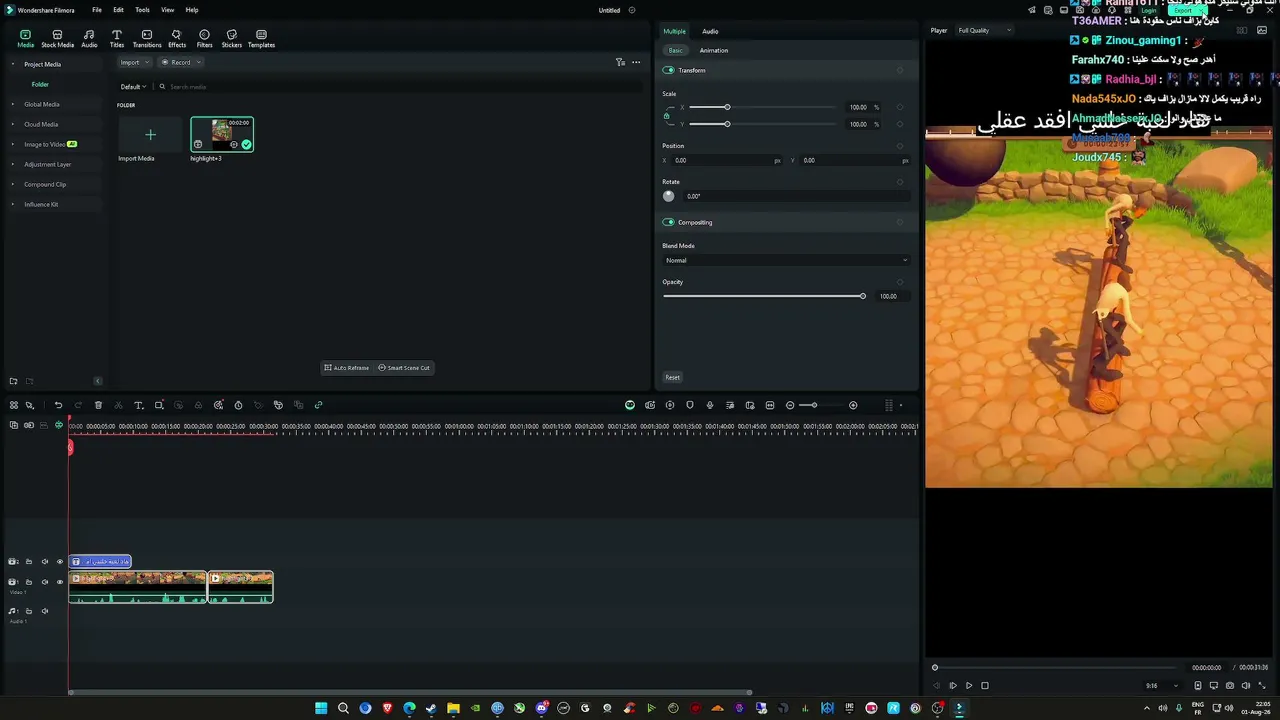Lock the Video 1 track
1280x720 pixels.
click(x=29, y=582)
